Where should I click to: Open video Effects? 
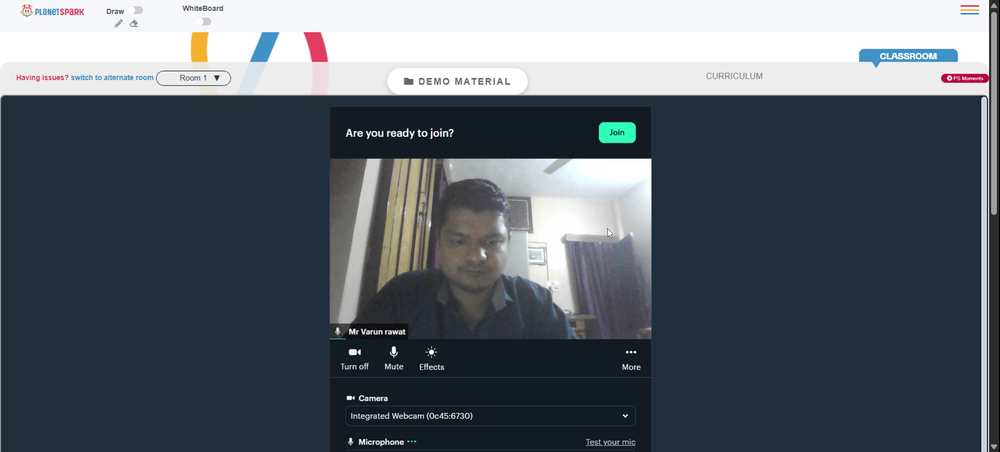coord(432,359)
